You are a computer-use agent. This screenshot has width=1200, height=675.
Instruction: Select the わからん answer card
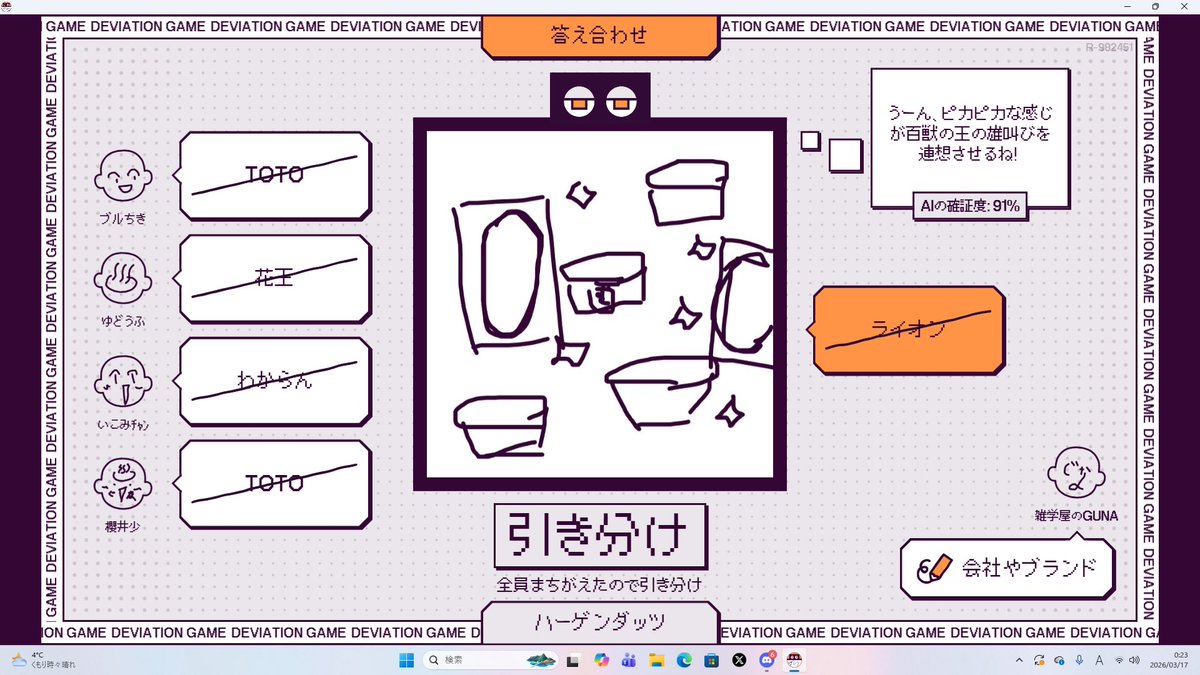(275, 381)
